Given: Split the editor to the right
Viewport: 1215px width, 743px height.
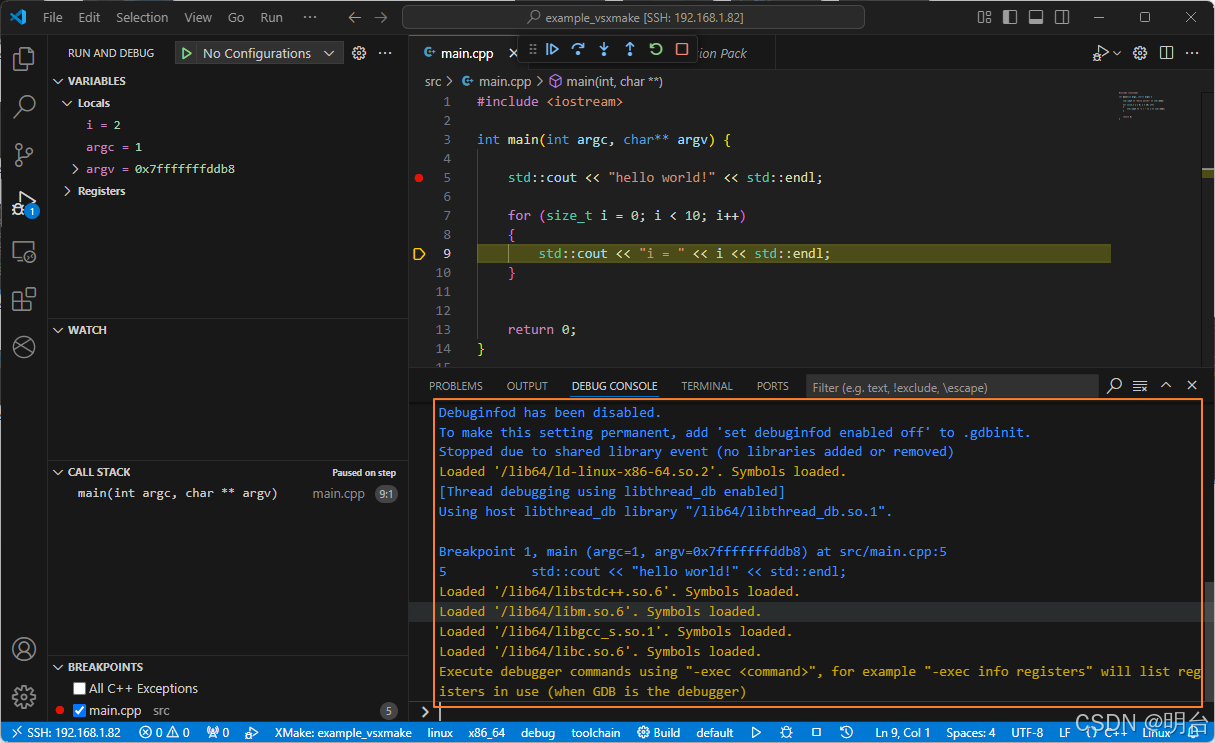Looking at the screenshot, I should coord(1166,53).
